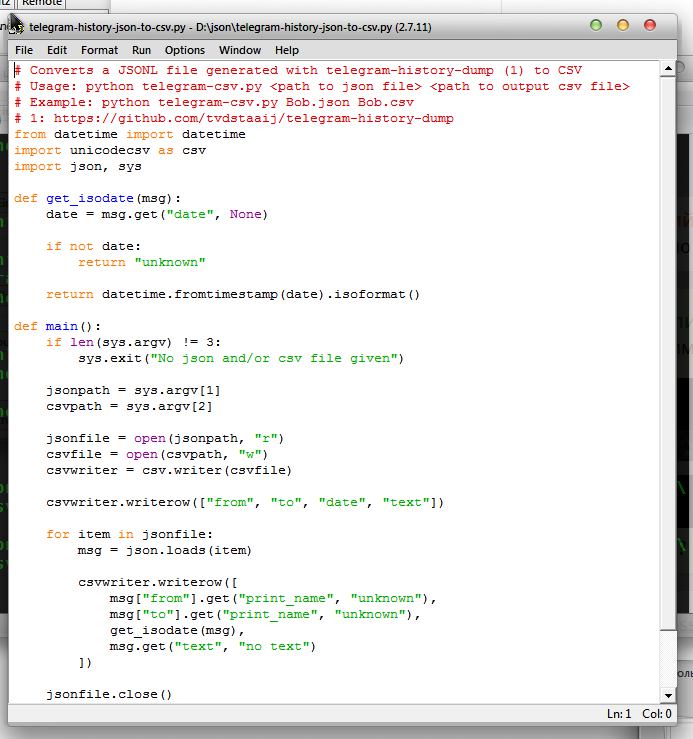Viewport: 693px width, 739px height.
Task: Click the 'date = msg.get("date", None)' line
Action: click(x=157, y=214)
